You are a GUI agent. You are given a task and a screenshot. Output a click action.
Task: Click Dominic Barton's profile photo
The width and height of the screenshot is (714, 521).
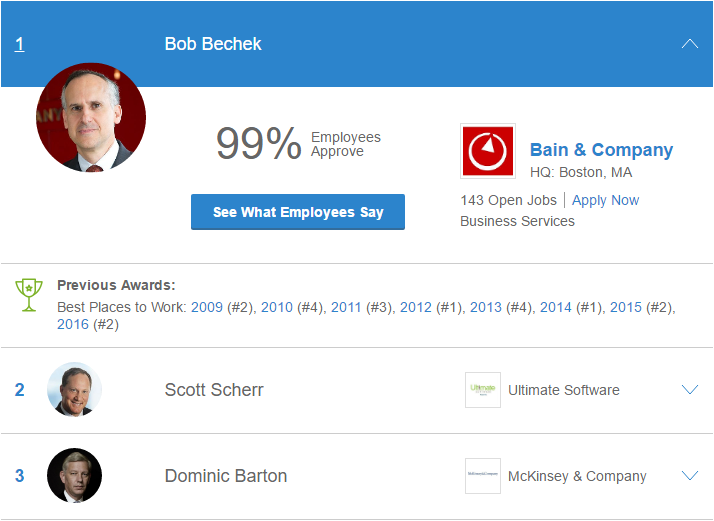pyautogui.click(x=75, y=476)
